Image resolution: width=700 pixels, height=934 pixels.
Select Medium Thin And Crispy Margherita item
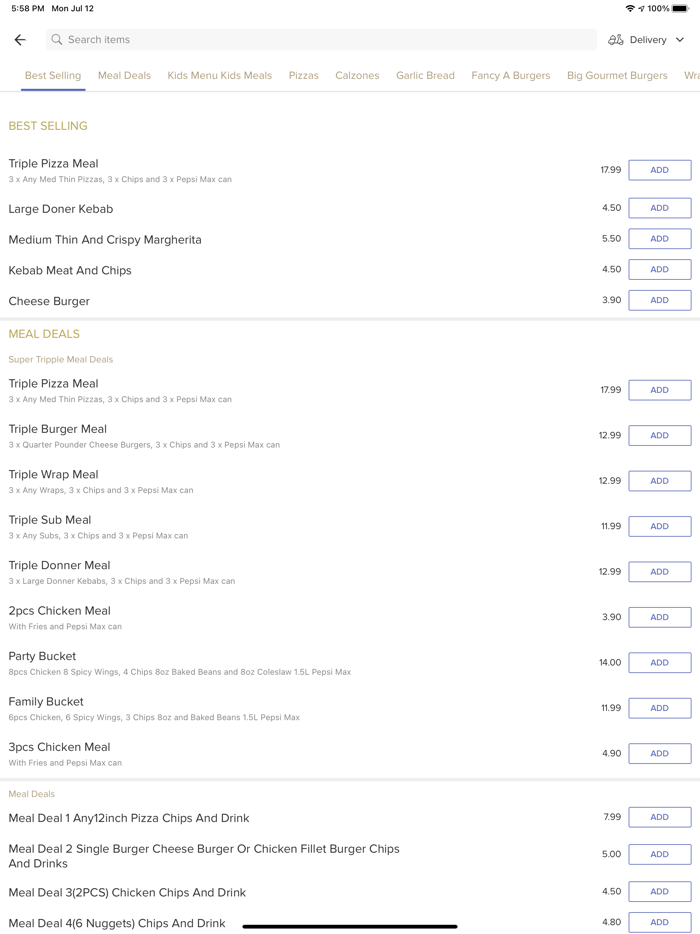(105, 240)
